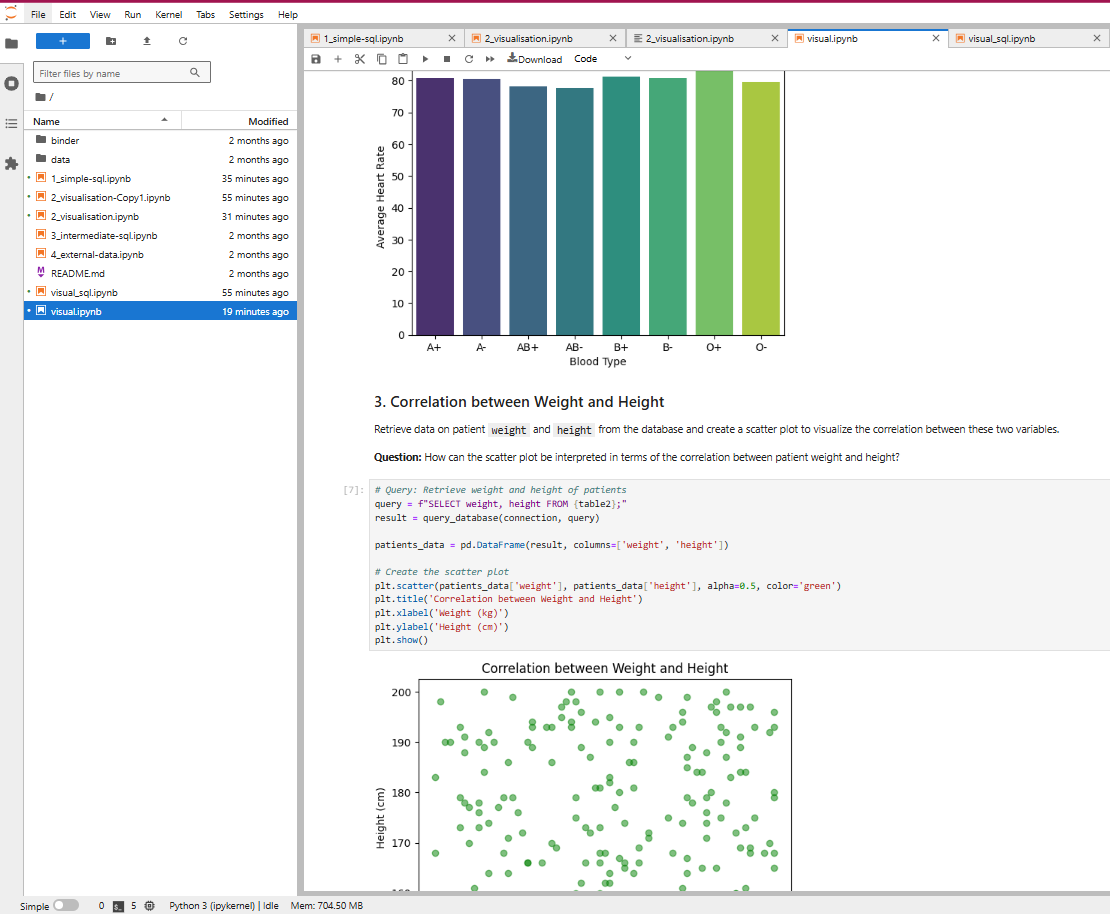Interrupt the kernel with stop button

pyautogui.click(x=447, y=59)
